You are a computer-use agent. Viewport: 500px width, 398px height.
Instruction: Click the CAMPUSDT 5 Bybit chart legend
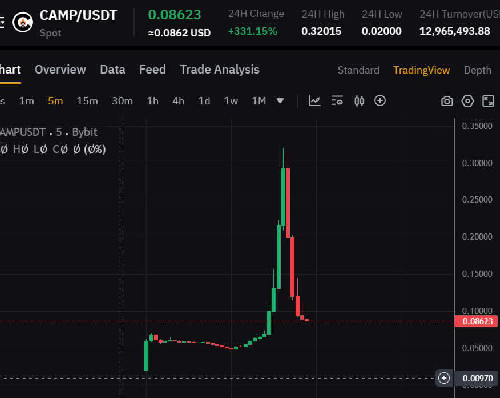pos(49,132)
